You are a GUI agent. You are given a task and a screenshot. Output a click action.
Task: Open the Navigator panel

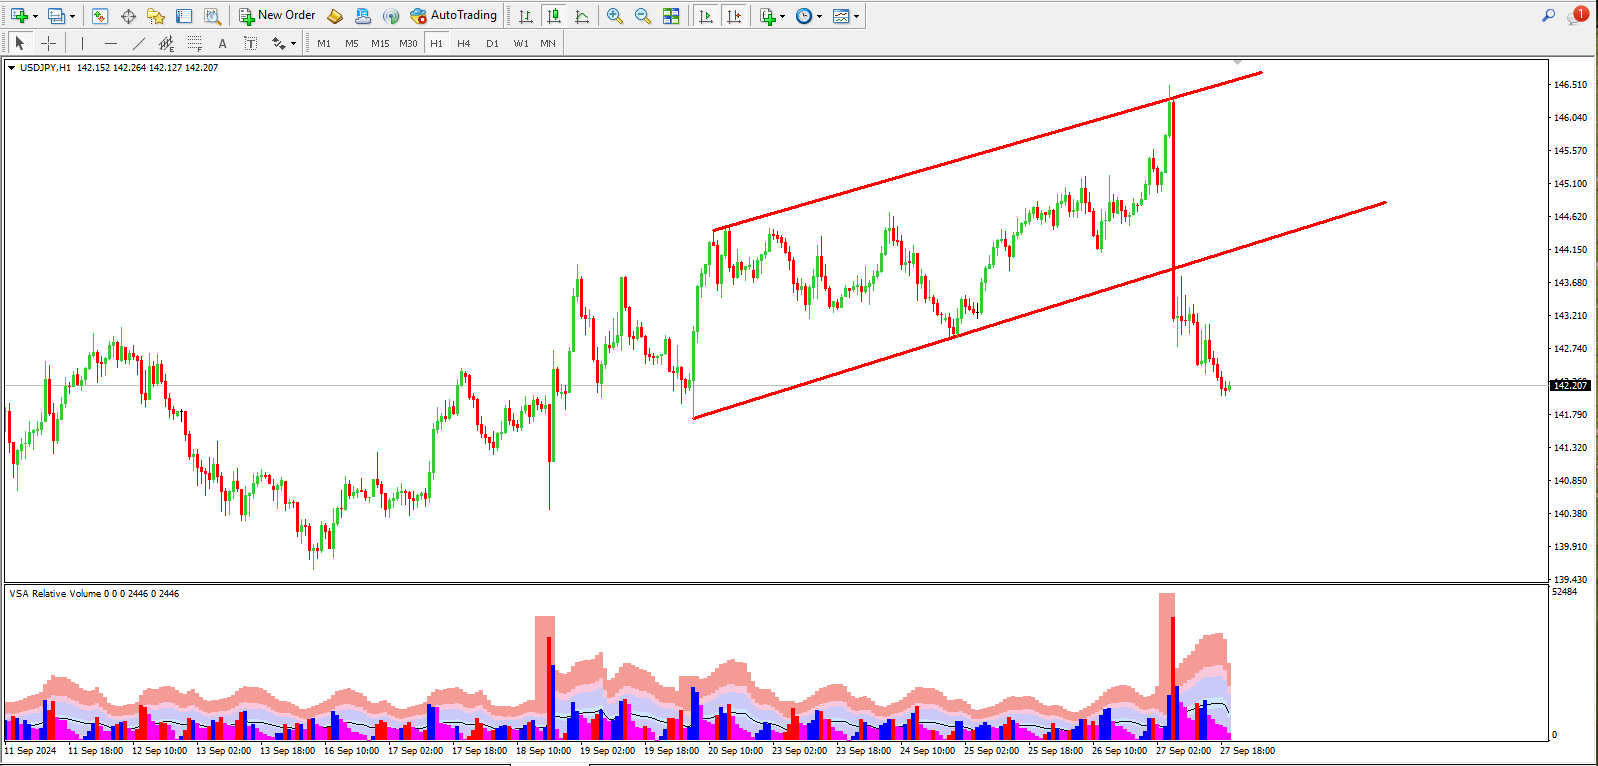[155, 16]
